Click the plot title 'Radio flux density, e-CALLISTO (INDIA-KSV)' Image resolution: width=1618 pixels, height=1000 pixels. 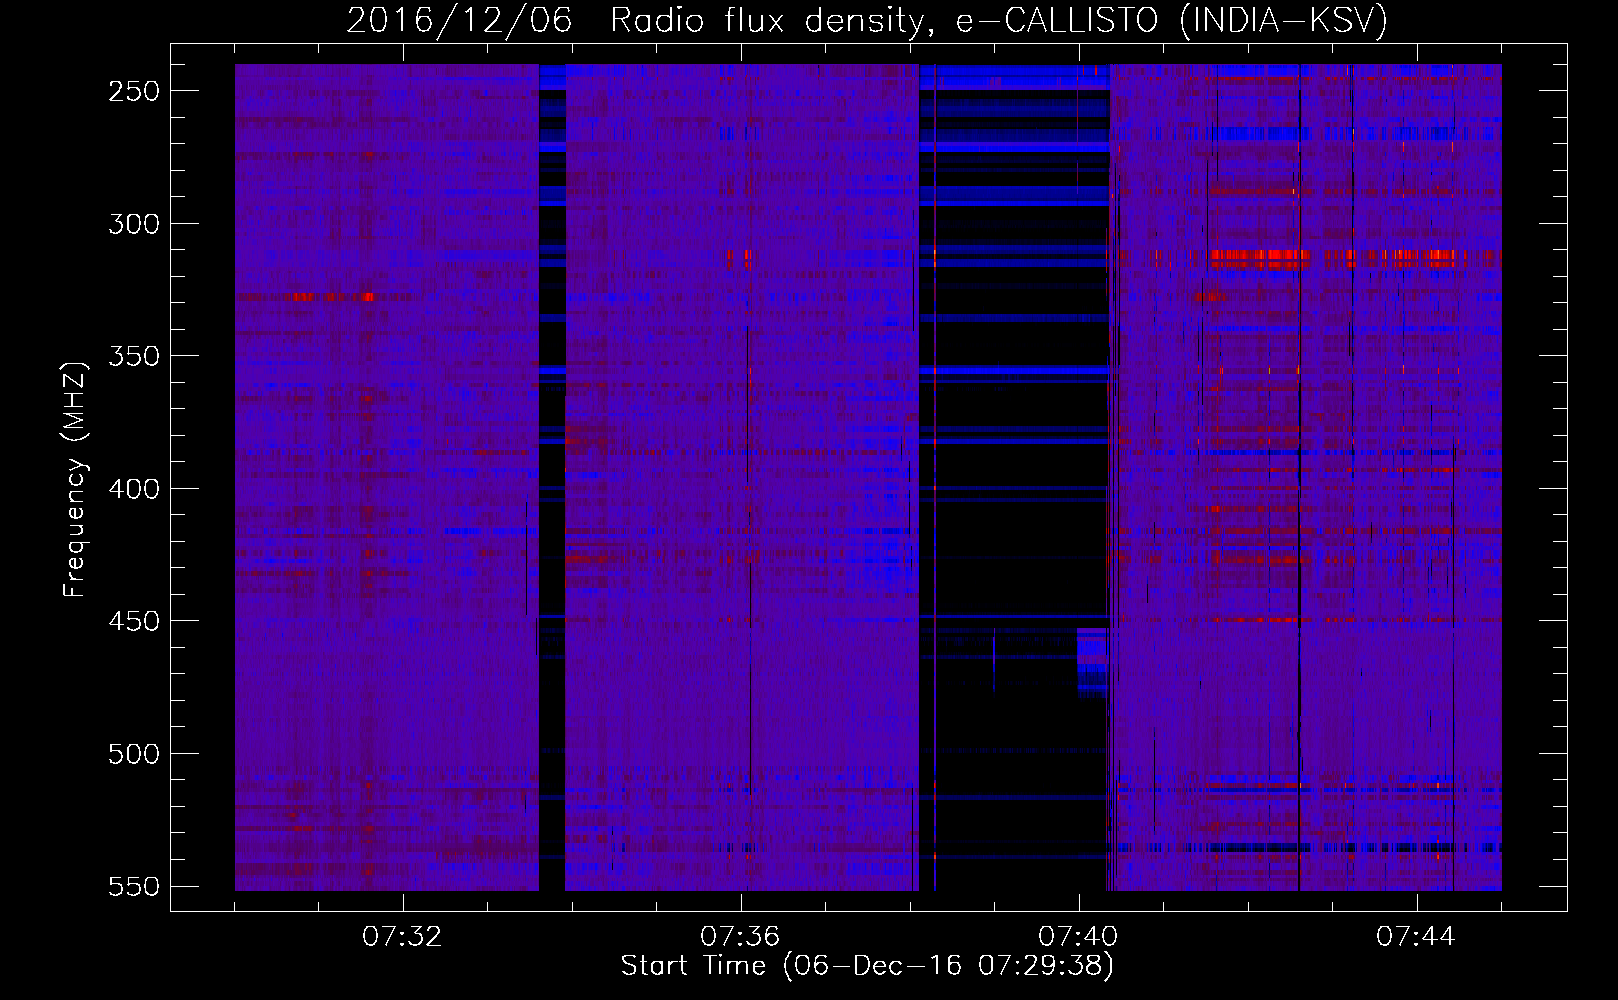[999, 20]
